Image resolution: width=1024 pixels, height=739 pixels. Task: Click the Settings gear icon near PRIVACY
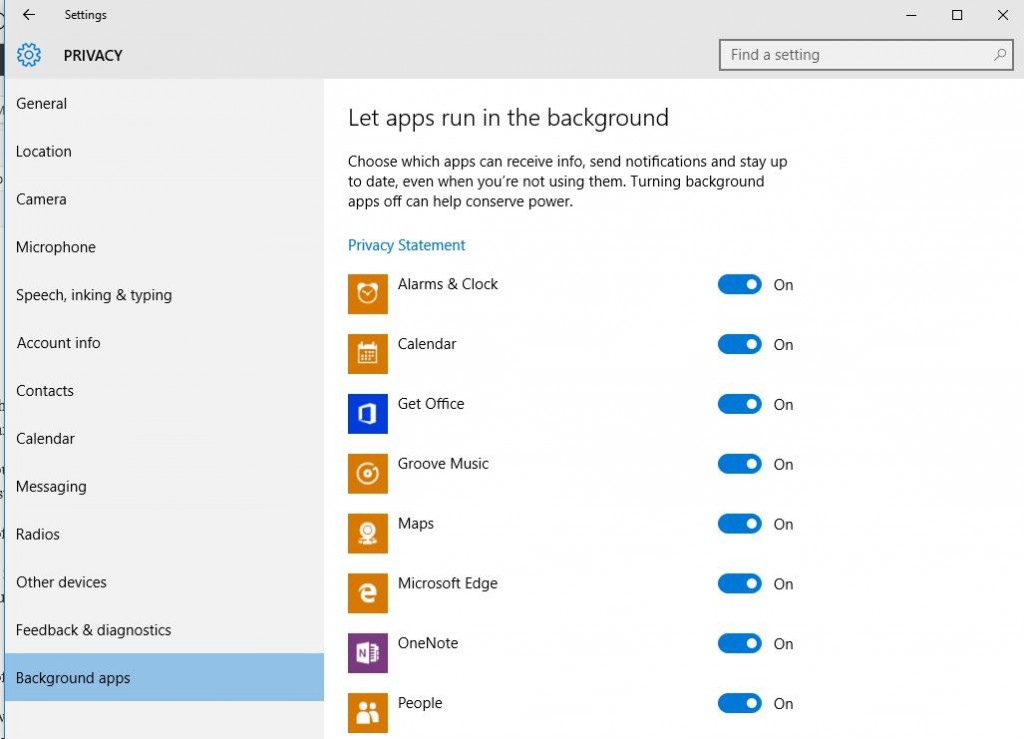tap(28, 55)
